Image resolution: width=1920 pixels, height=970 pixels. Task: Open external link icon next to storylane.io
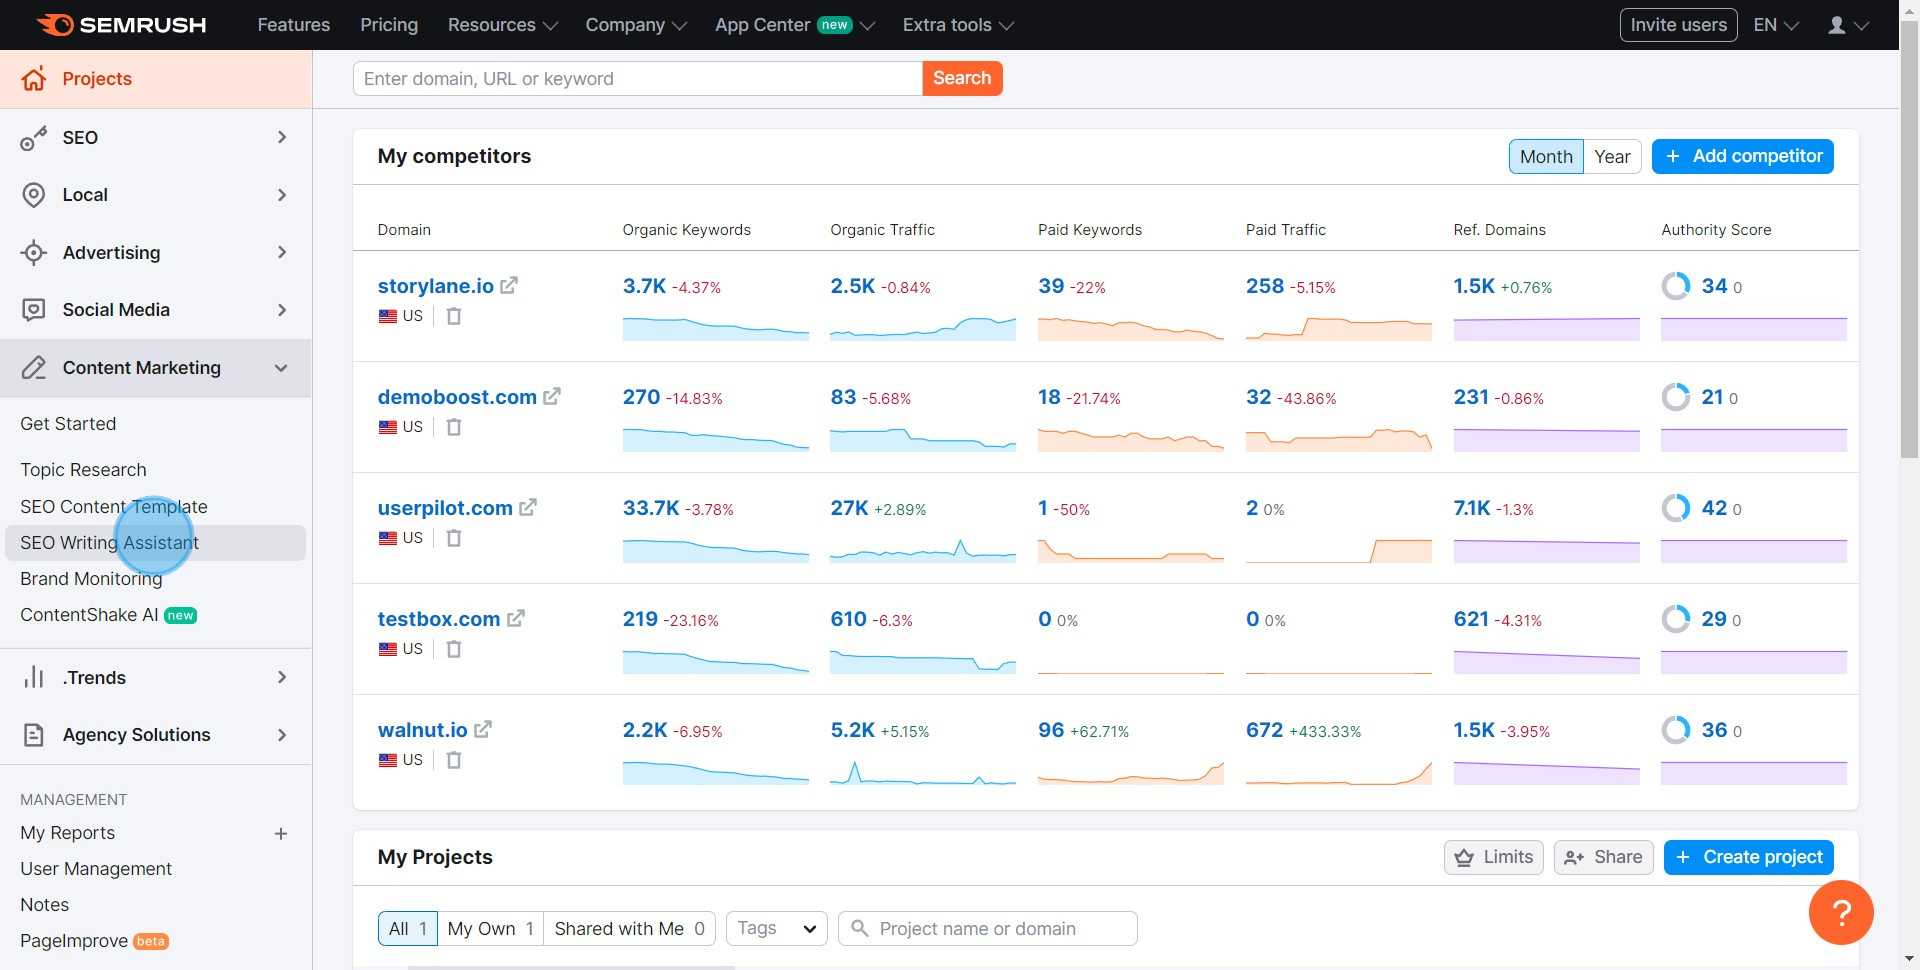[509, 286]
